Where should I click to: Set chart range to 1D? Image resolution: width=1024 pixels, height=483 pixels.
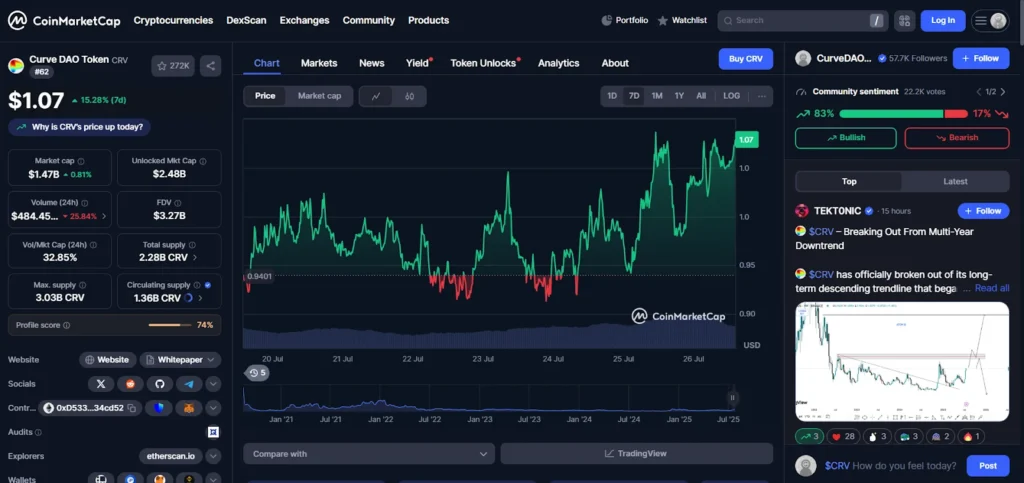point(612,96)
